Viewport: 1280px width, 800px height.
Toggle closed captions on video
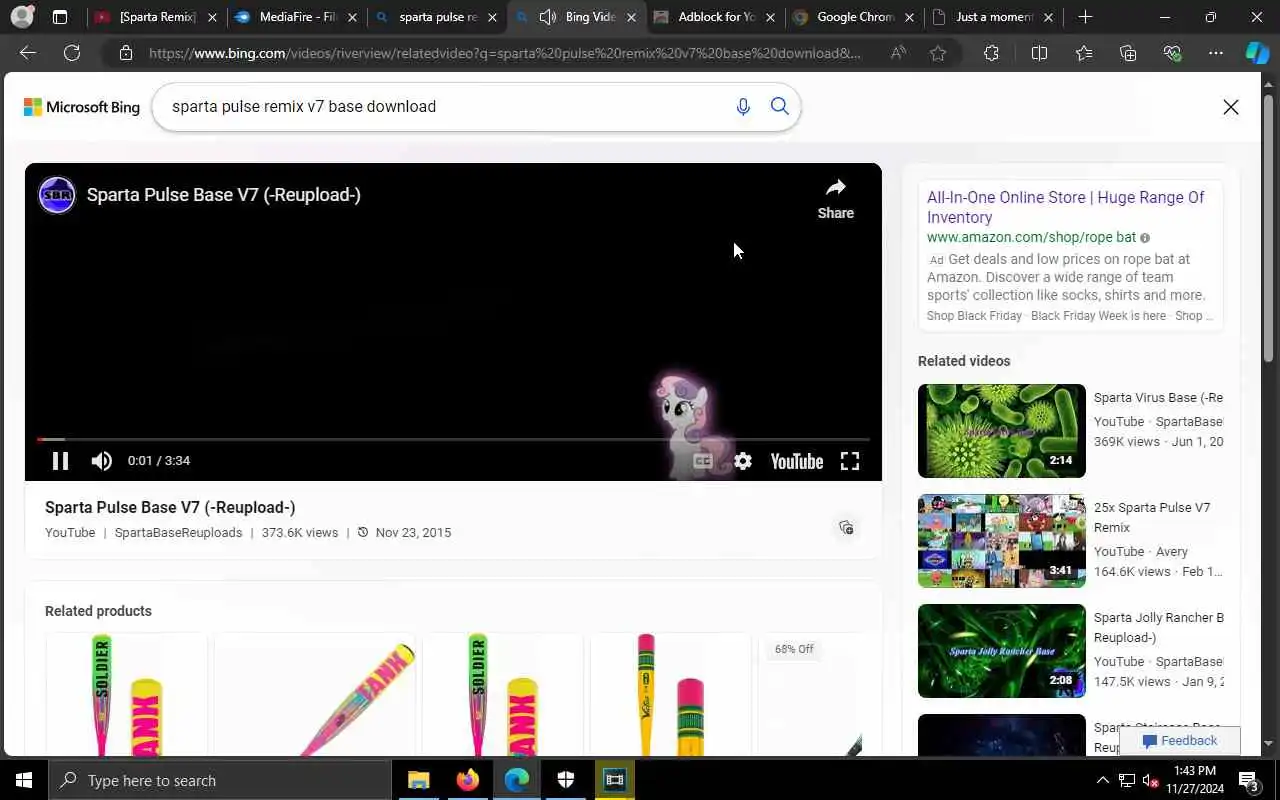click(703, 461)
